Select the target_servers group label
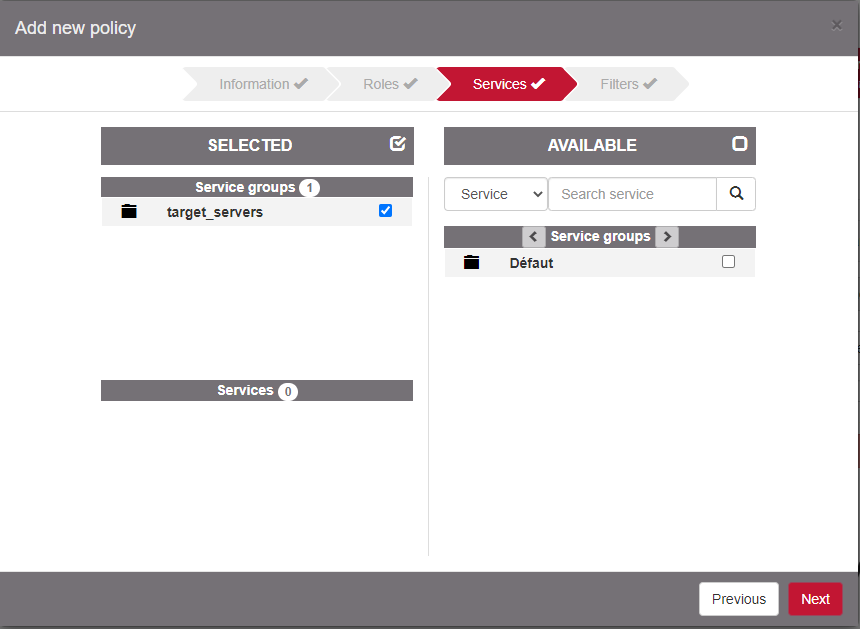 (215, 212)
